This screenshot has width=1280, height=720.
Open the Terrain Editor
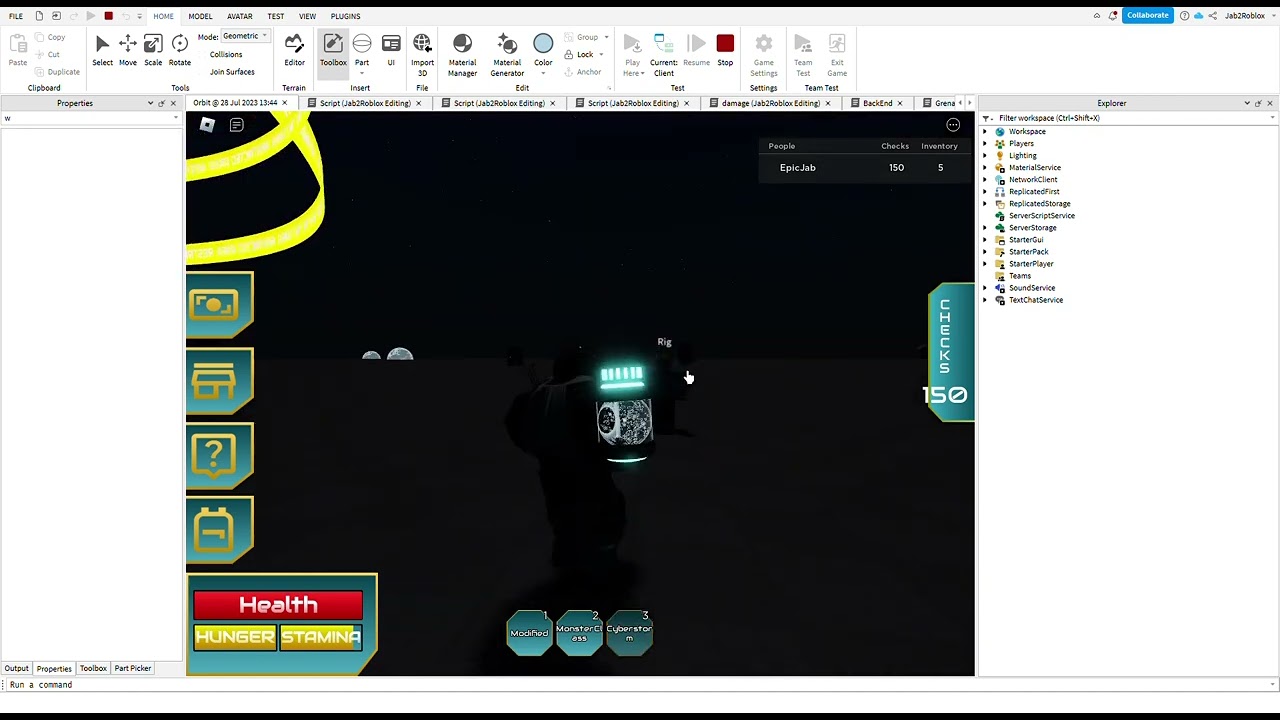(x=294, y=50)
